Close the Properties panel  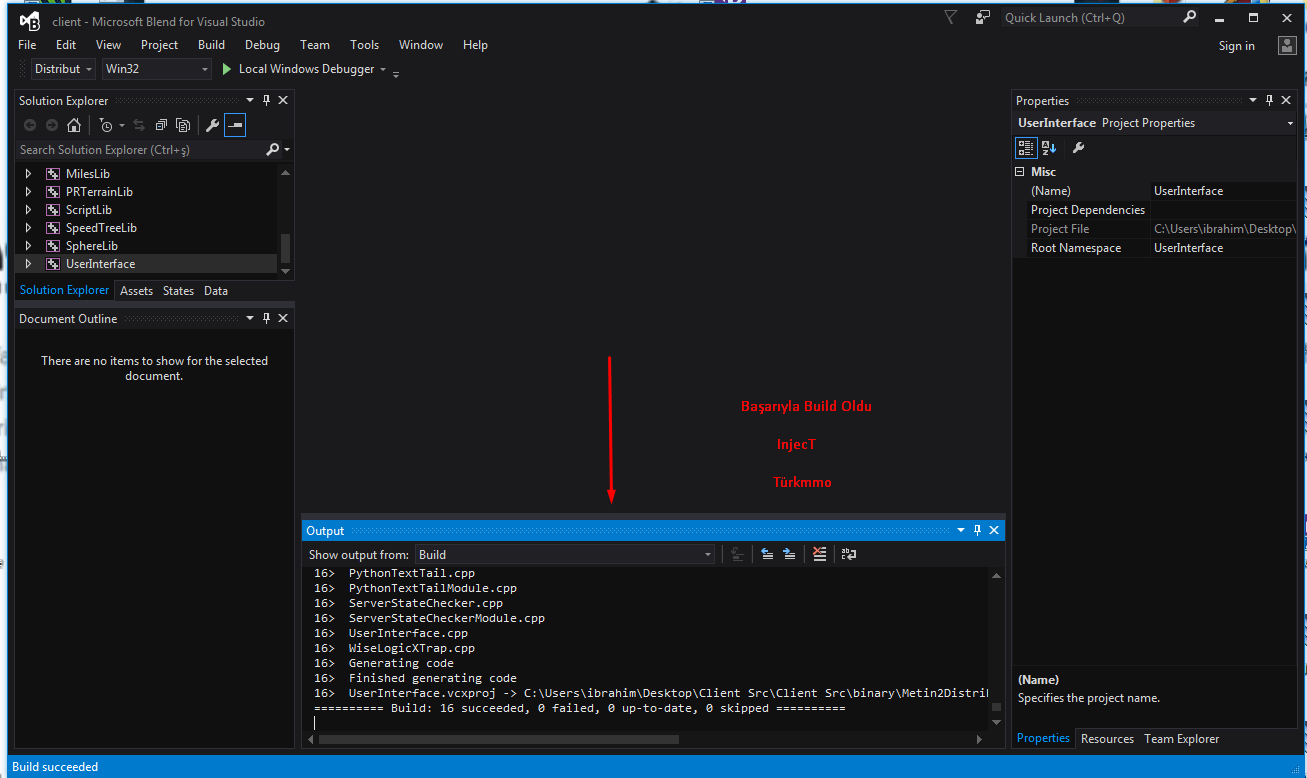pyautogui.click(x=1286, y=100)
